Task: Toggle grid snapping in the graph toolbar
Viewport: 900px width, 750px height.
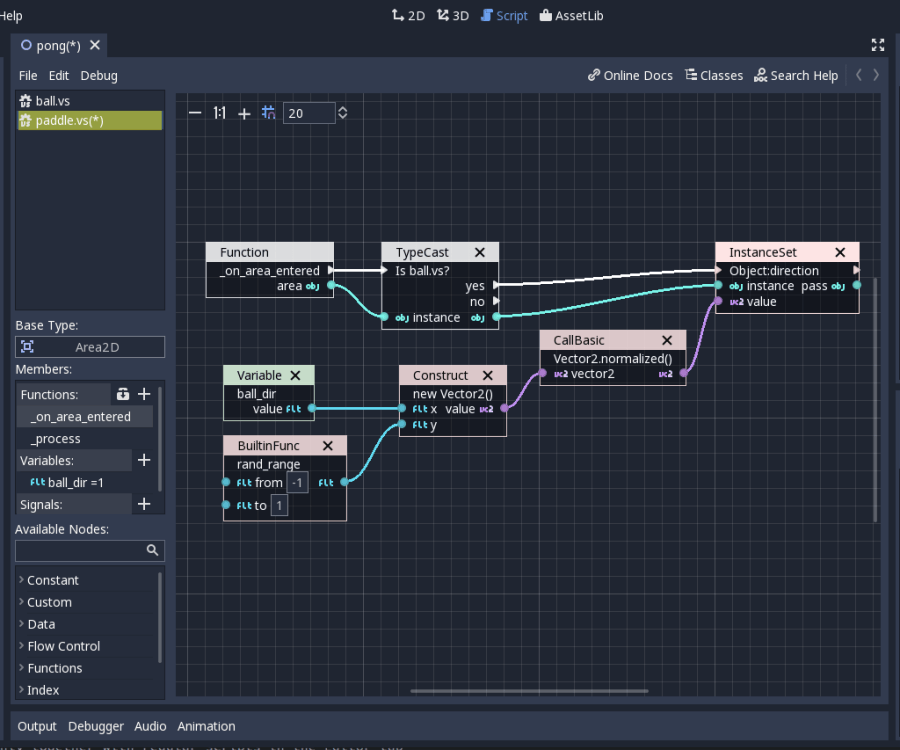Action: (268, 113)
